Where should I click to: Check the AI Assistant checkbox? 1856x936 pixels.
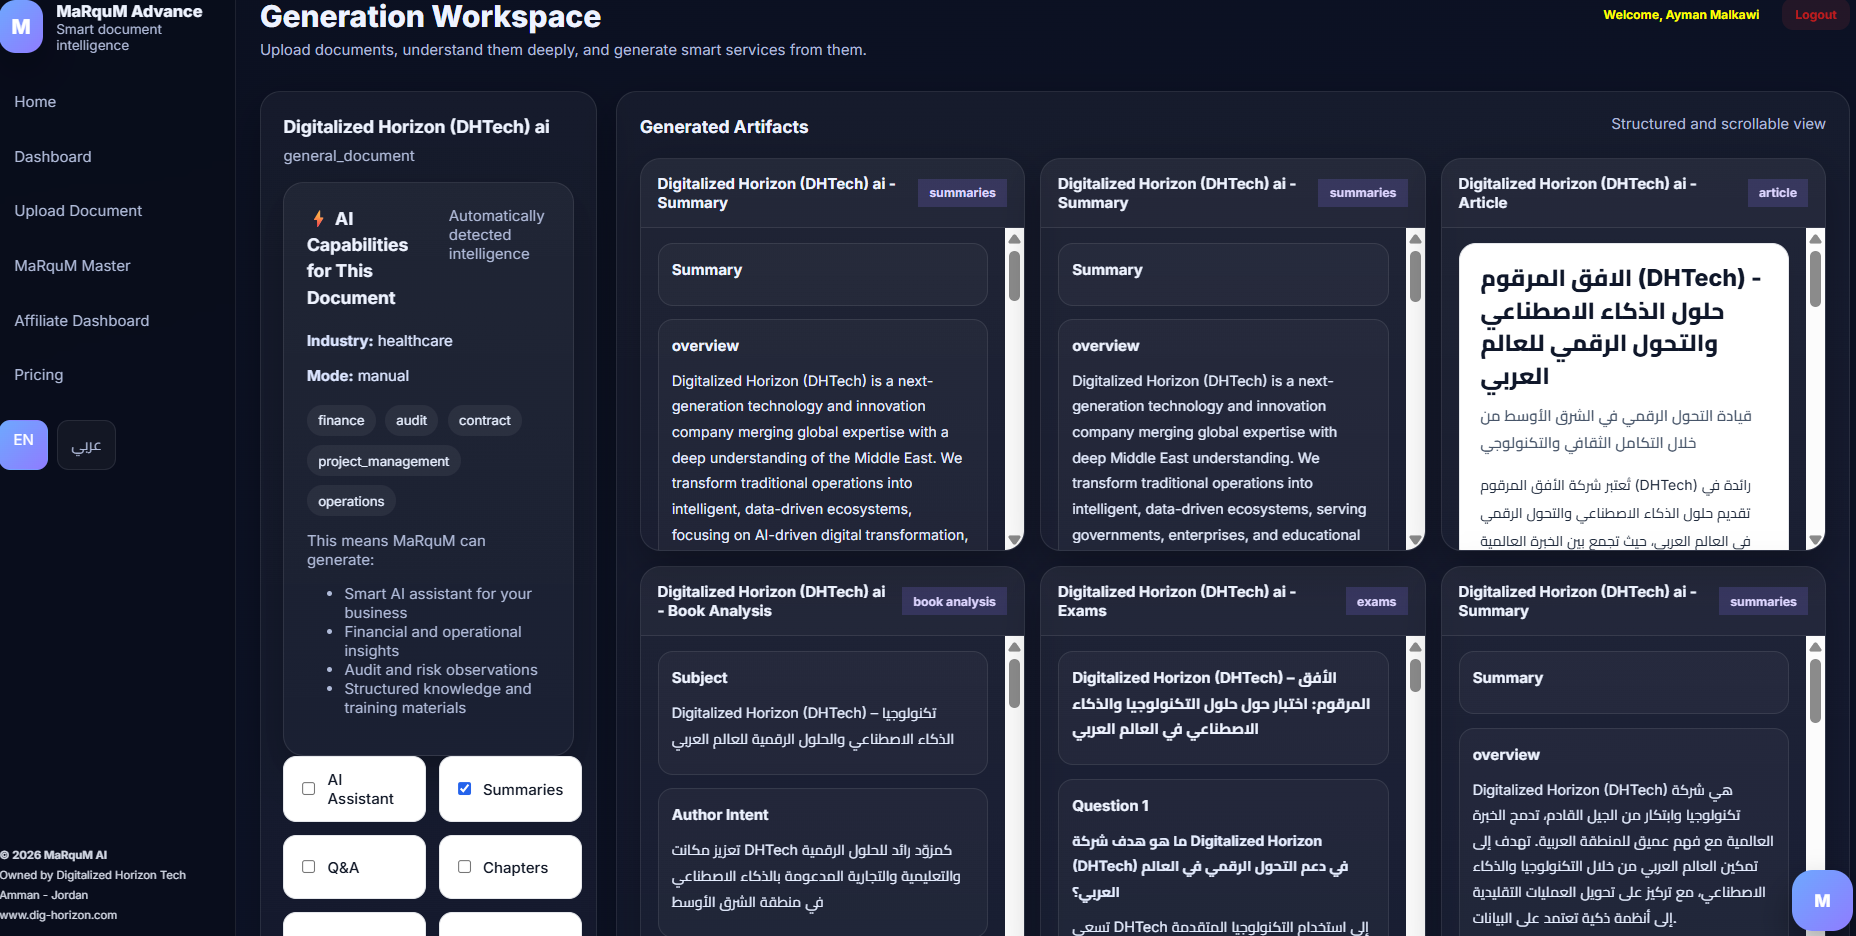pos(309,789)
